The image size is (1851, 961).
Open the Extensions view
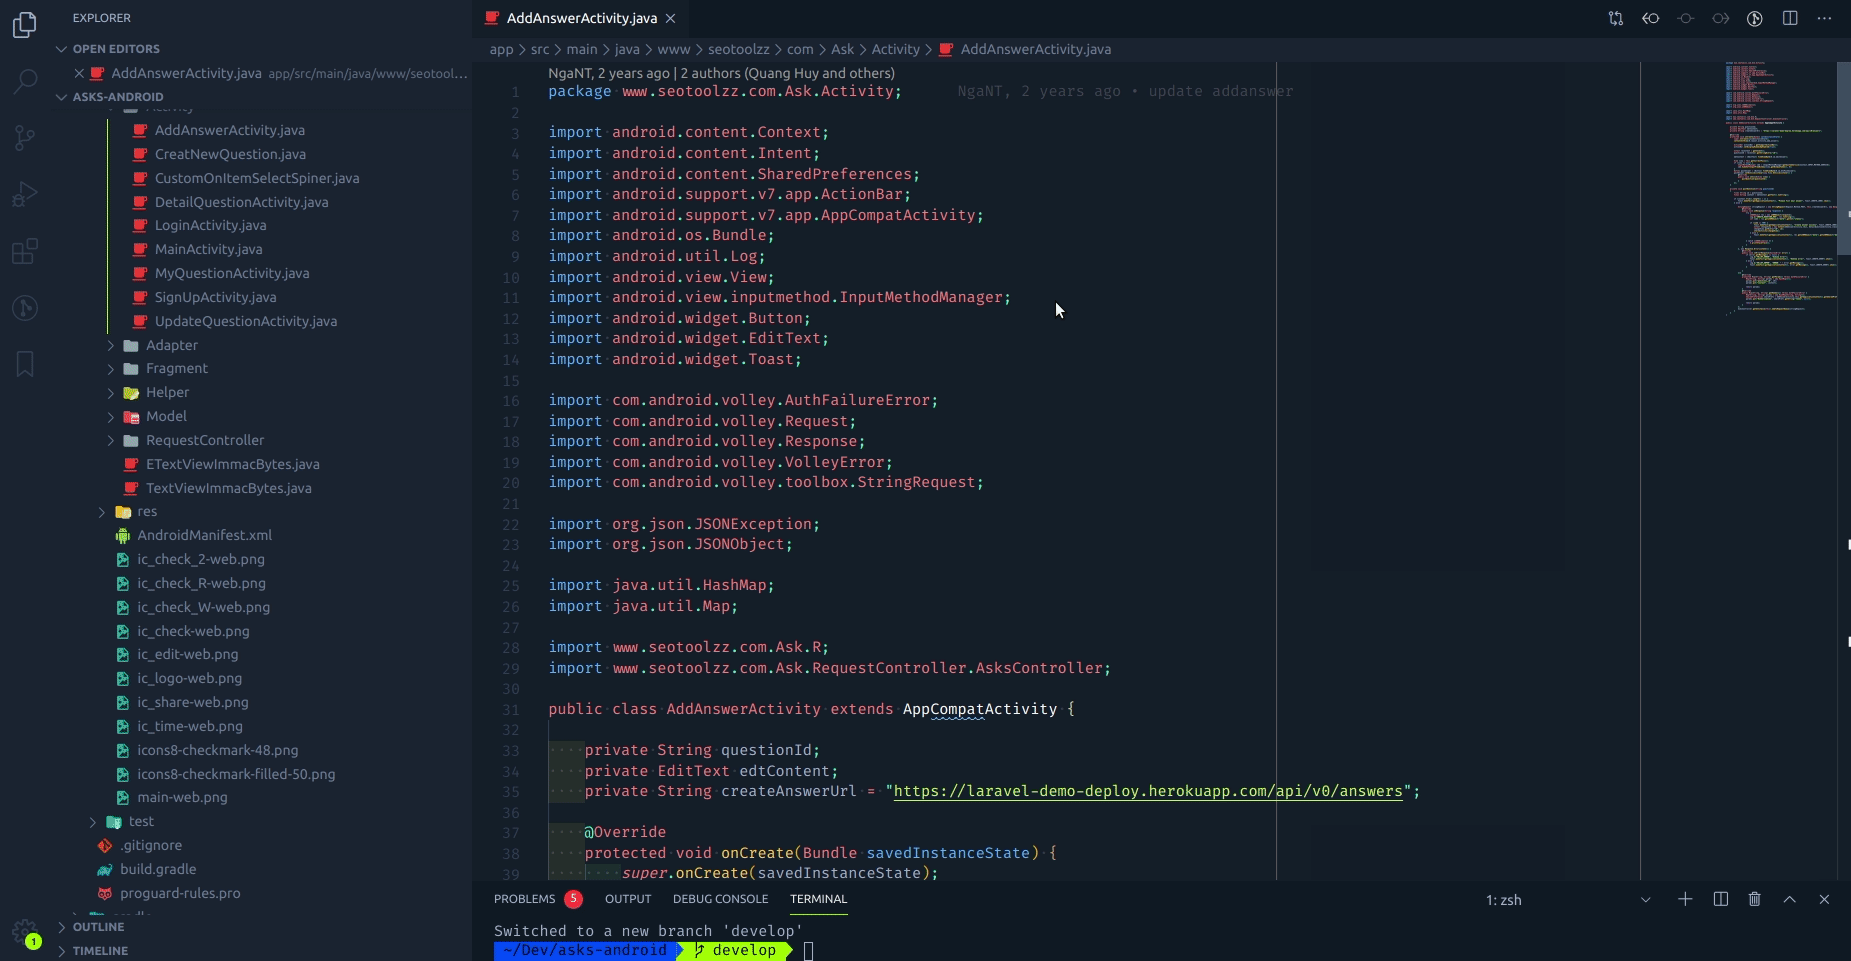(25, 251)
